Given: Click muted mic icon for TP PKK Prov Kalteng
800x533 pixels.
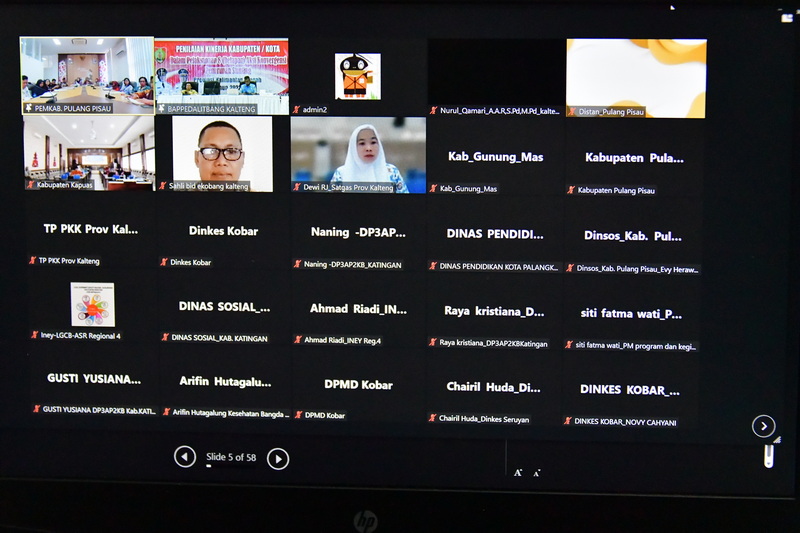Looking at the screenshot, I should click(x=33, y=260).
